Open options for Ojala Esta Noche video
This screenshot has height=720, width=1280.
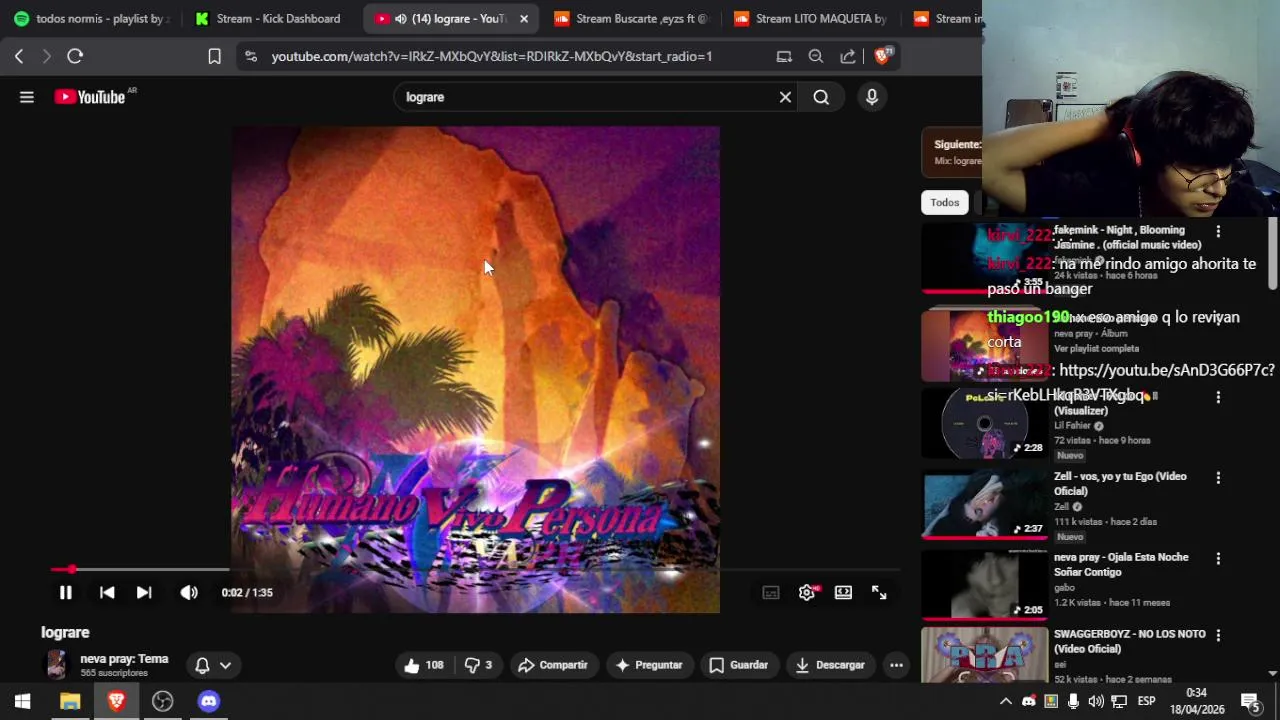click(1218, 559)
